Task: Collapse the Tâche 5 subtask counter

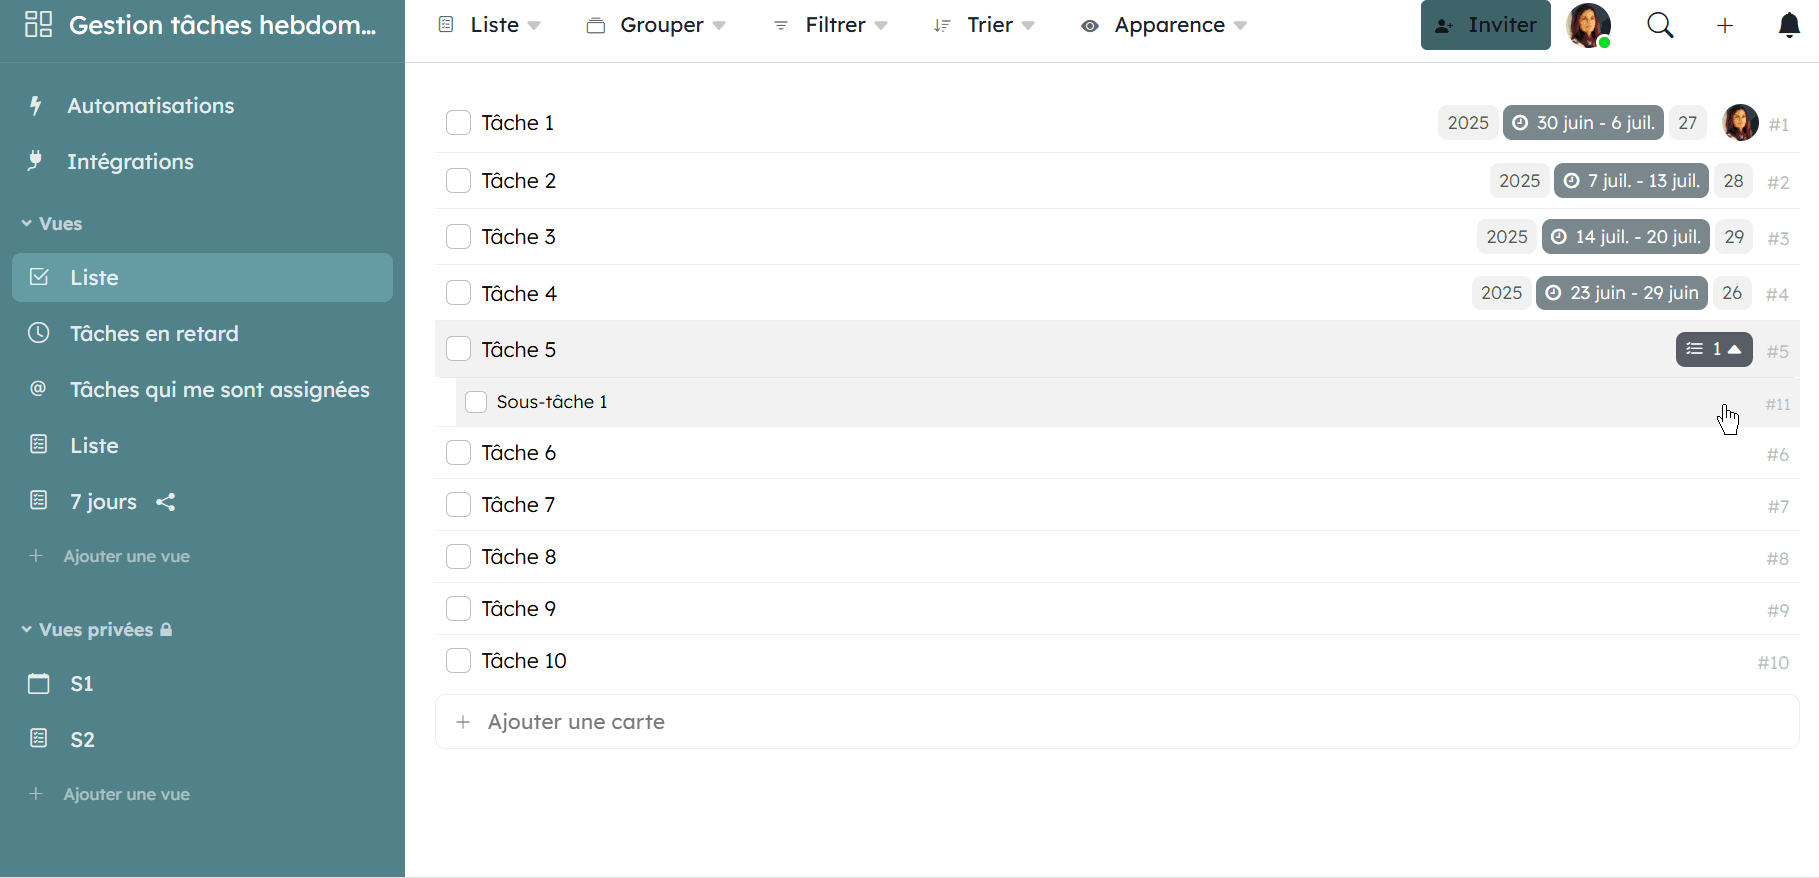Action: (1714, 349)
